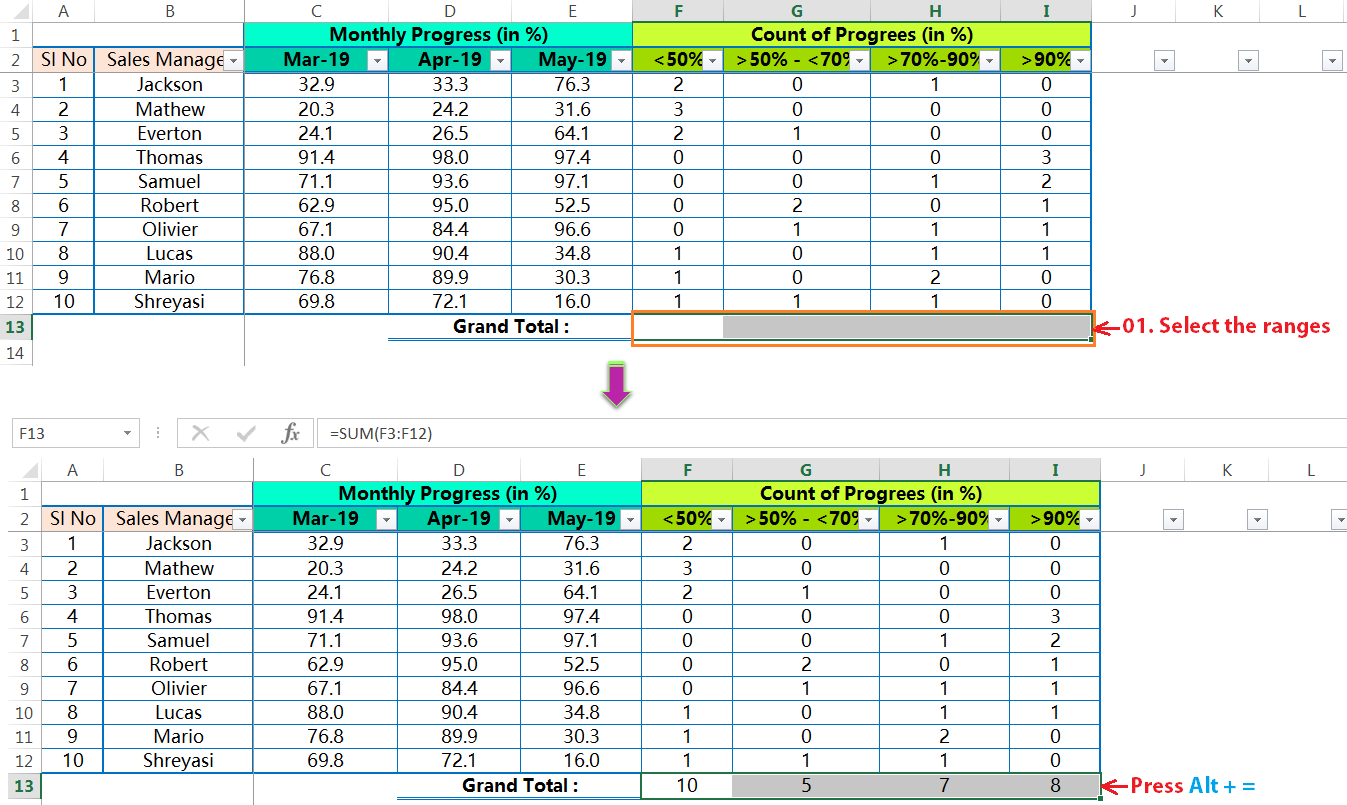Open Sales Manager filter dropdown in lower table

242,520
